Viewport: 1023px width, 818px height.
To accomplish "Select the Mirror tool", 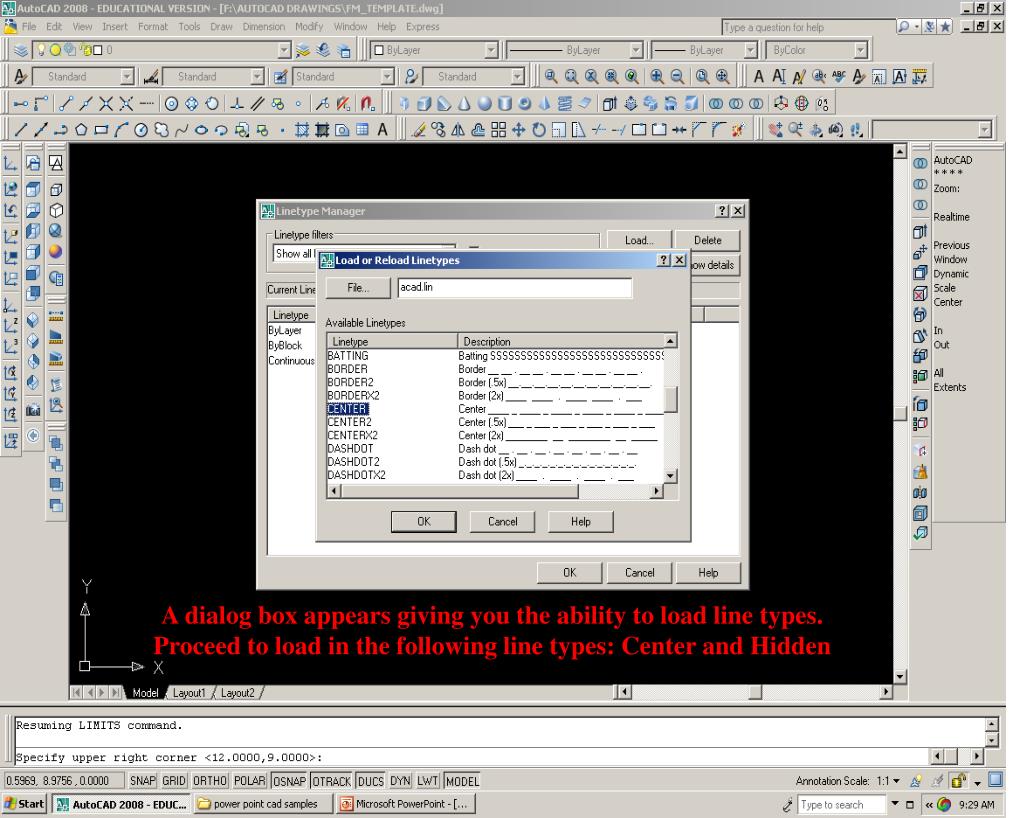I will click(458, 130).
